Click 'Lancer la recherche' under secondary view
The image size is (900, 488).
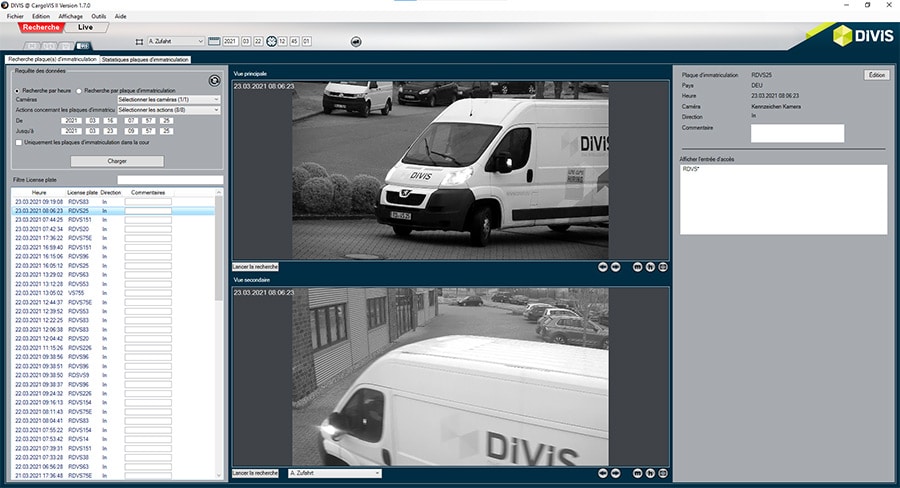coord(255,473)
